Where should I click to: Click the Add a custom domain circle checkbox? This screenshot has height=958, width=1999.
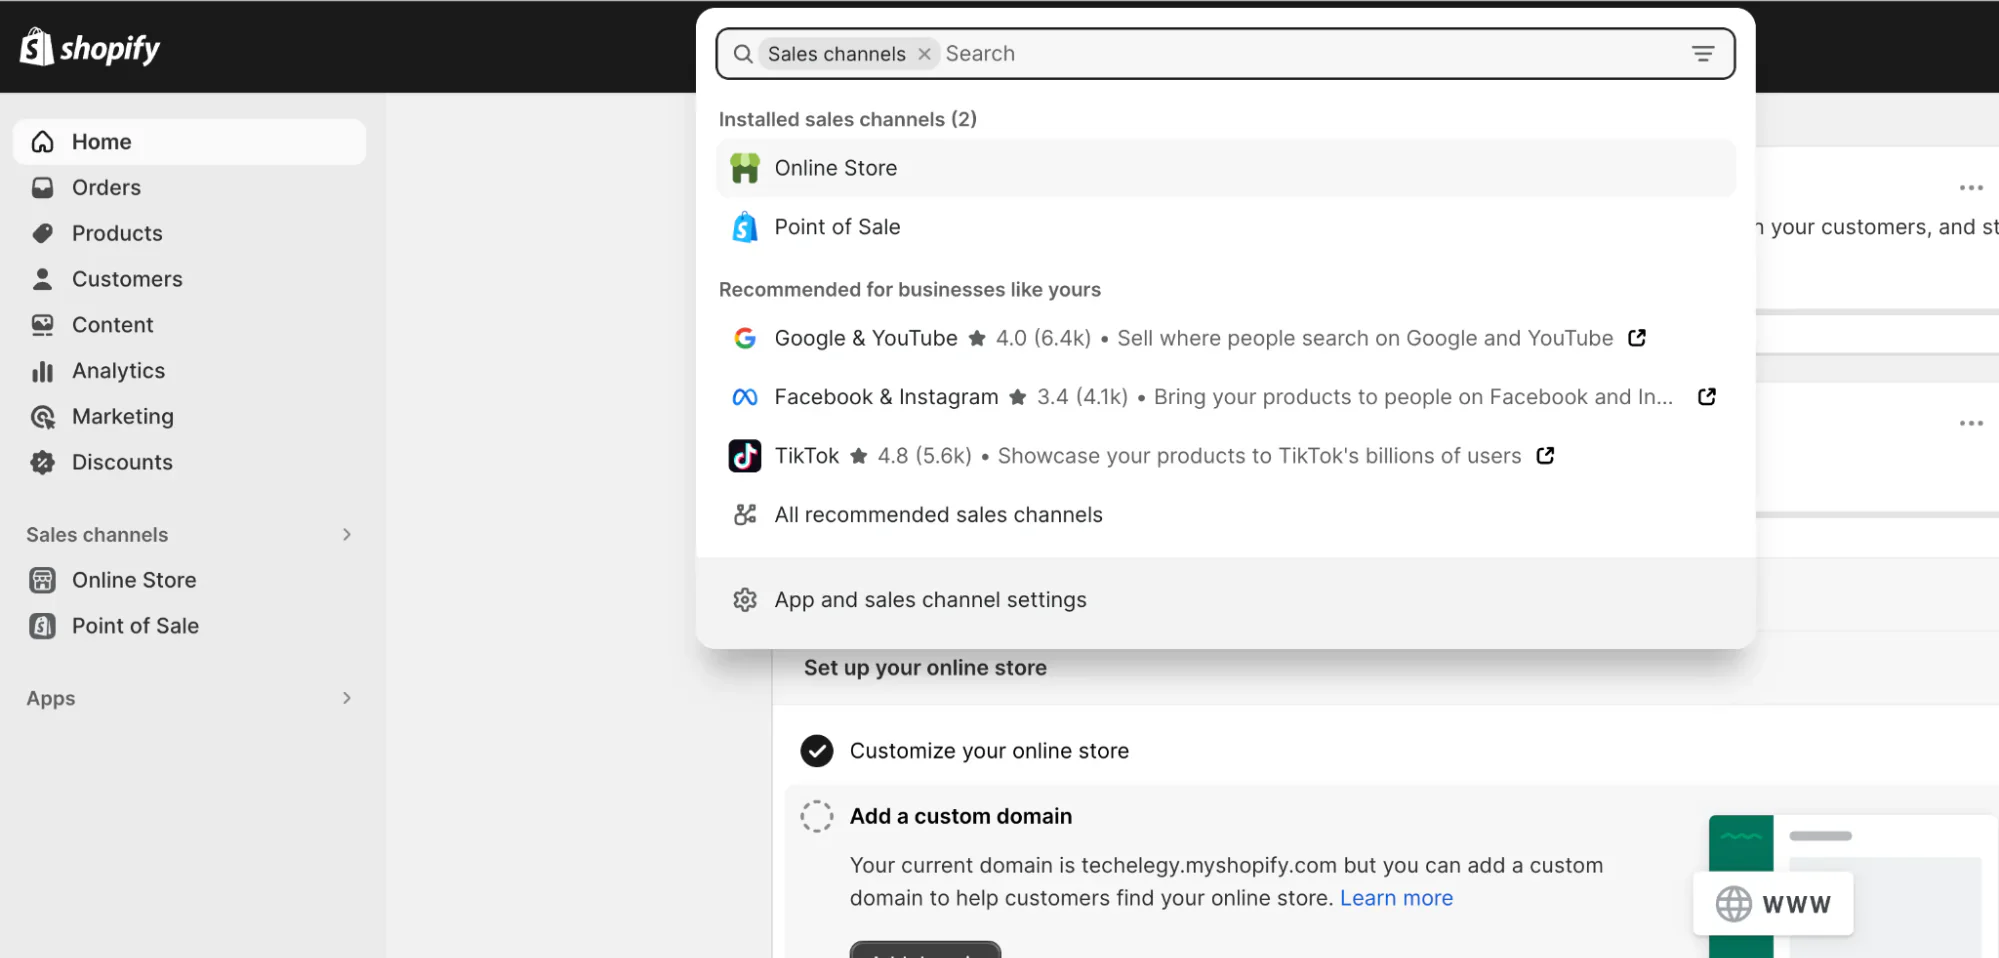click(817, 816)
